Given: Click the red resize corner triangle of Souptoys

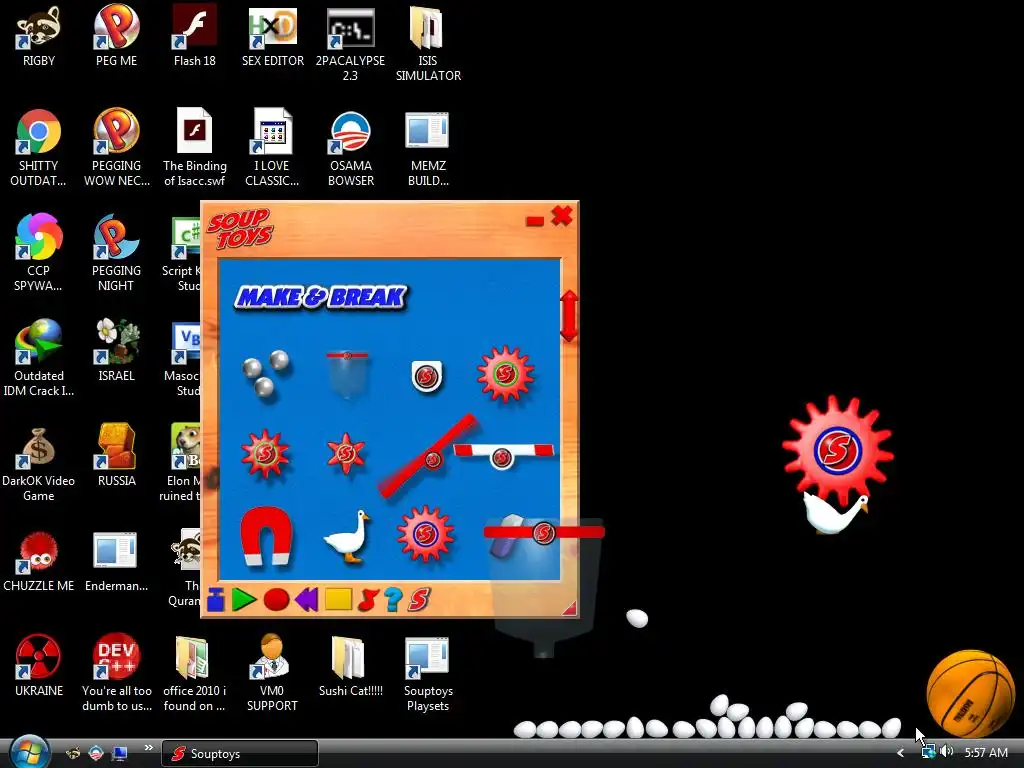Looking at the screenshot, I should pyautogui.click(x=569, y=609).
